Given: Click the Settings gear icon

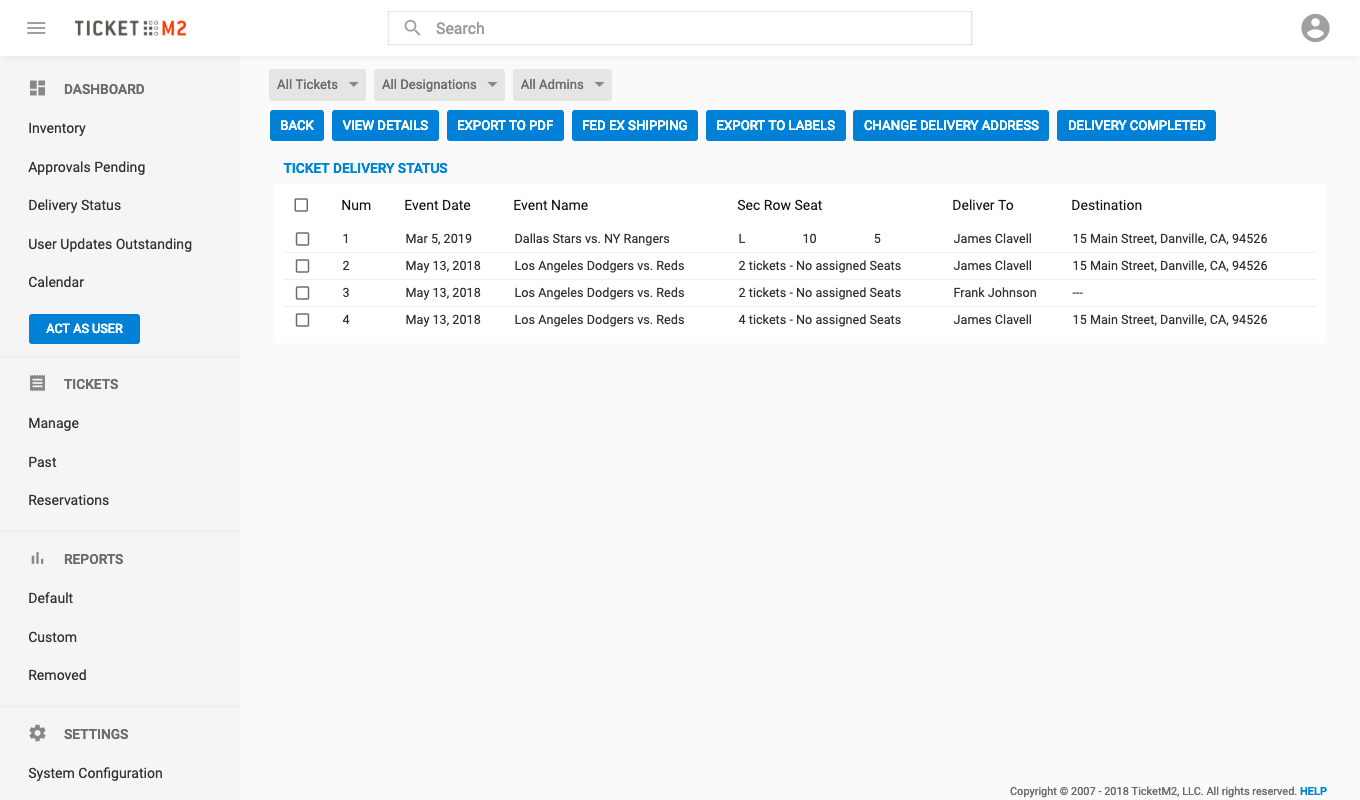Looking at the screenshot, I should [38, 734].
